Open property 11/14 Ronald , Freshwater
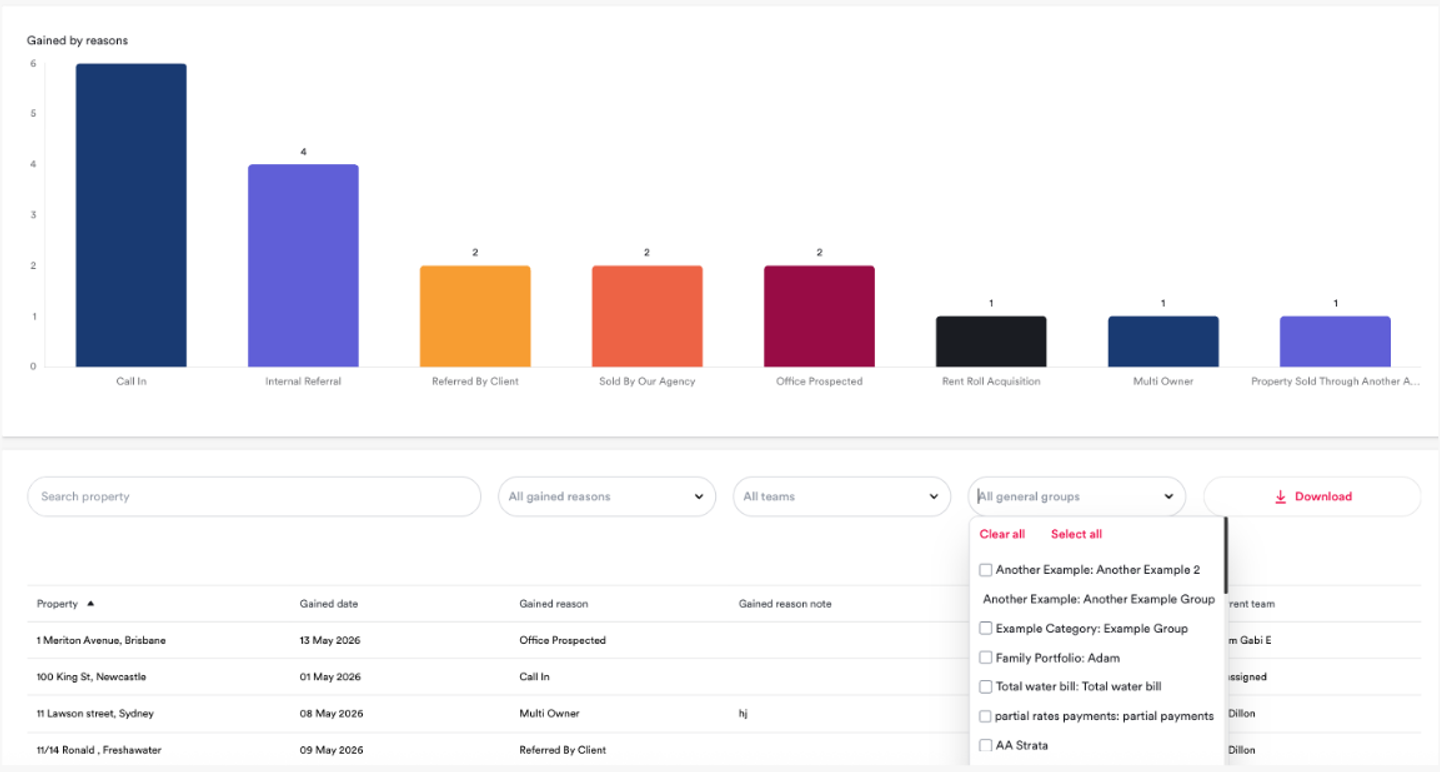The image size is (1440, 772). pos(99,750)
